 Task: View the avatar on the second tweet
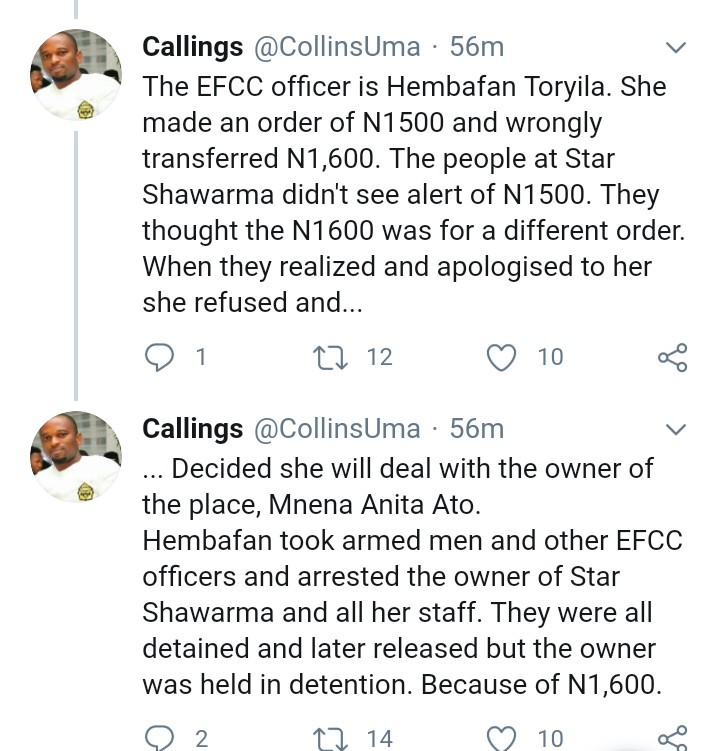coord(78,456)
